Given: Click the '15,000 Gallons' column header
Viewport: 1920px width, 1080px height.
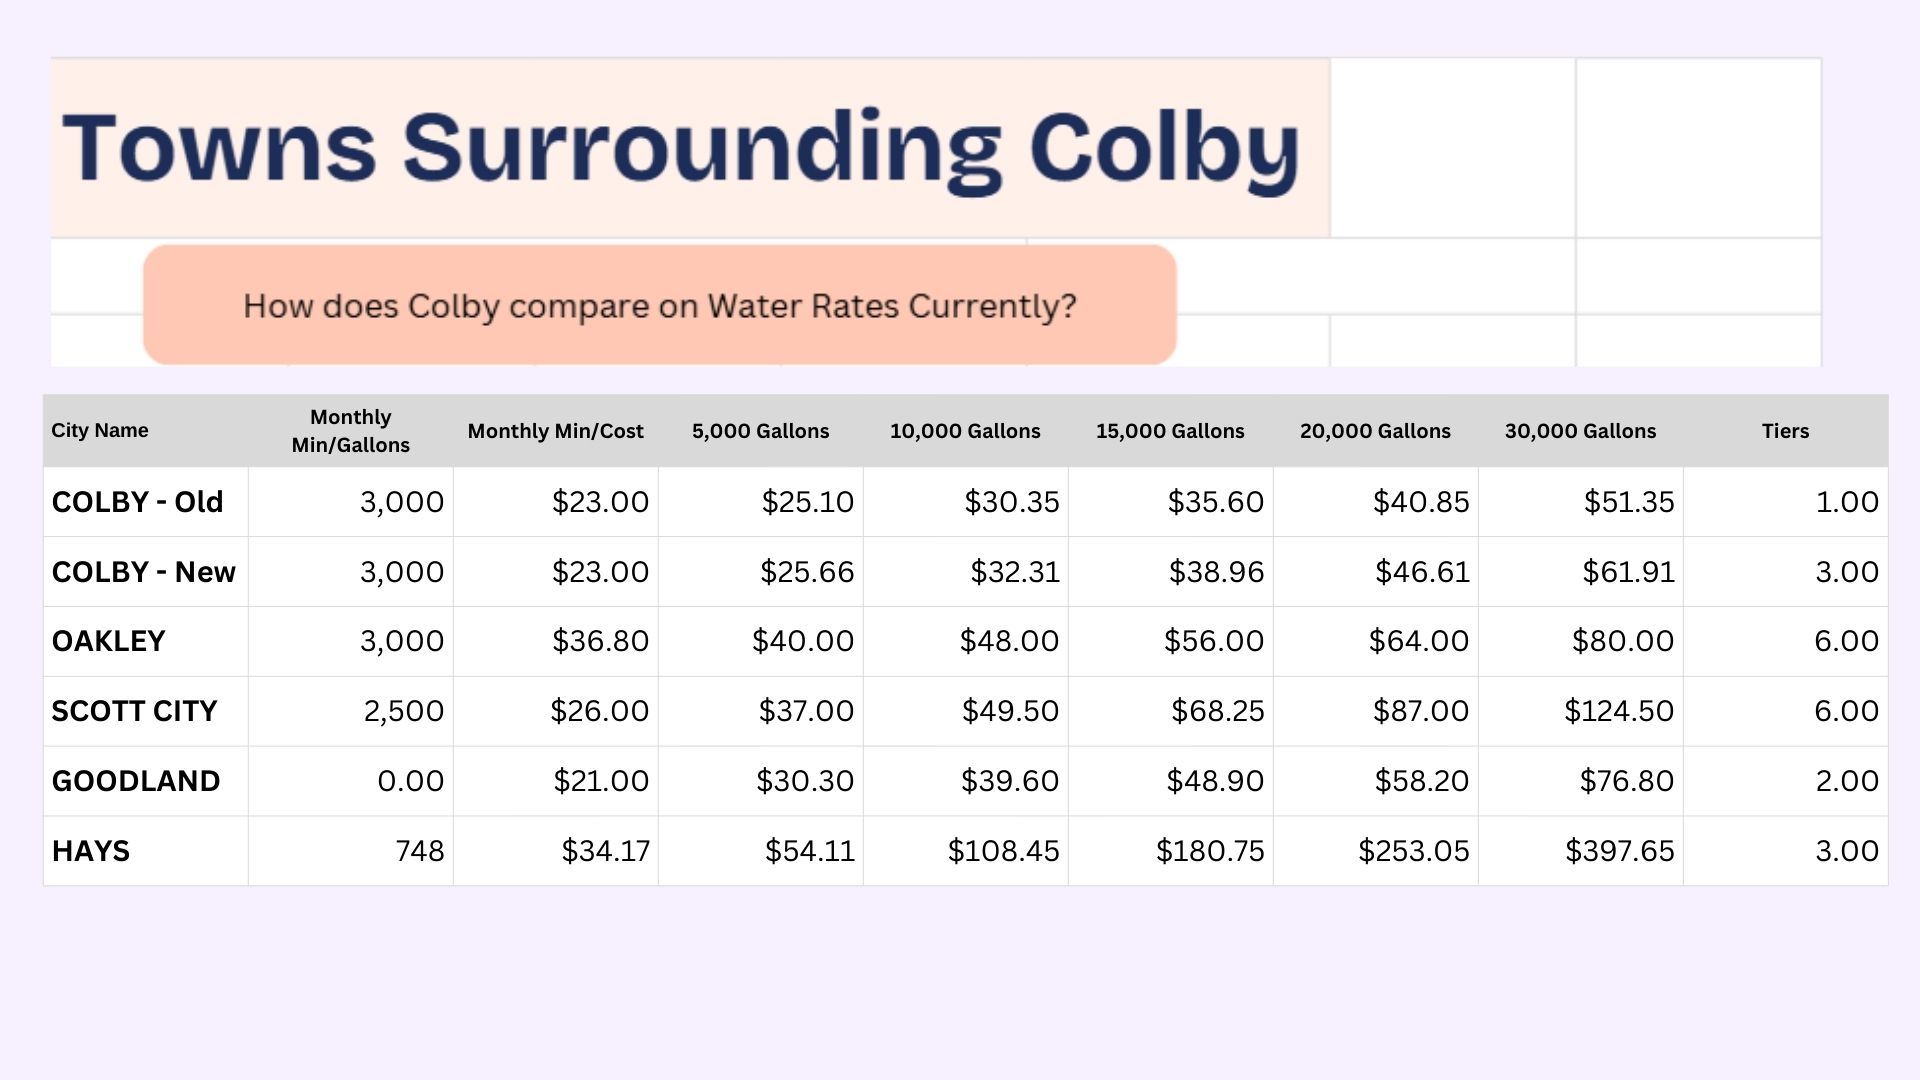Looking at the screenshot, I should pos(1170,431).
